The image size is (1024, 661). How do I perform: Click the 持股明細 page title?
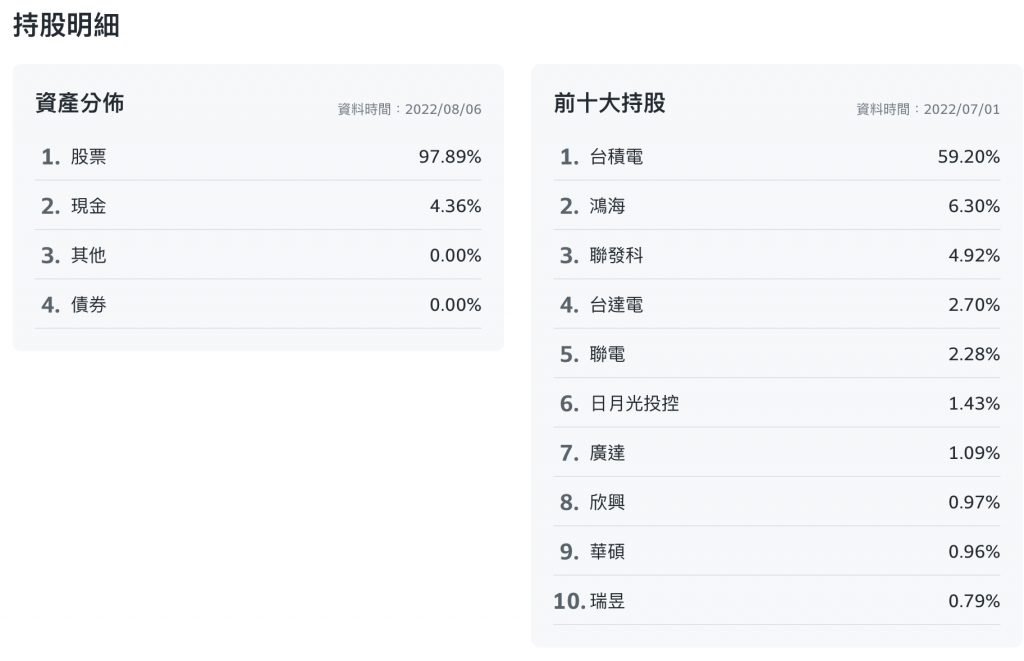[x=66, y=26]
